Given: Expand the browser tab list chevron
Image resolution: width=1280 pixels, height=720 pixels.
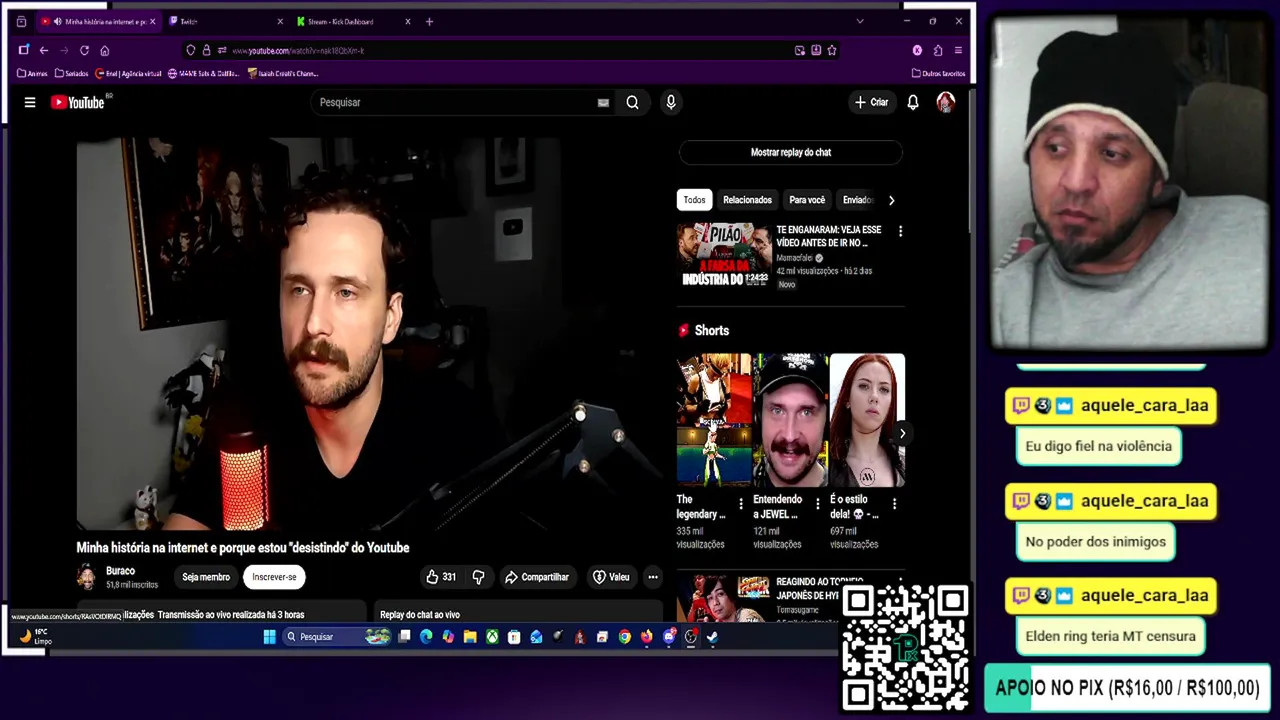Looking at the screenshot, I should (x=859, y=21).
